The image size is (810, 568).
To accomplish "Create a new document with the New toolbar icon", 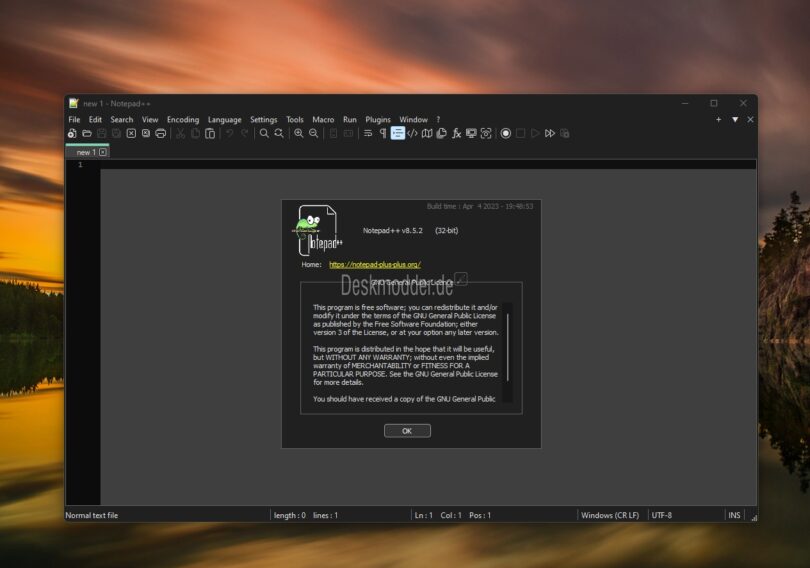I will 72,133.
